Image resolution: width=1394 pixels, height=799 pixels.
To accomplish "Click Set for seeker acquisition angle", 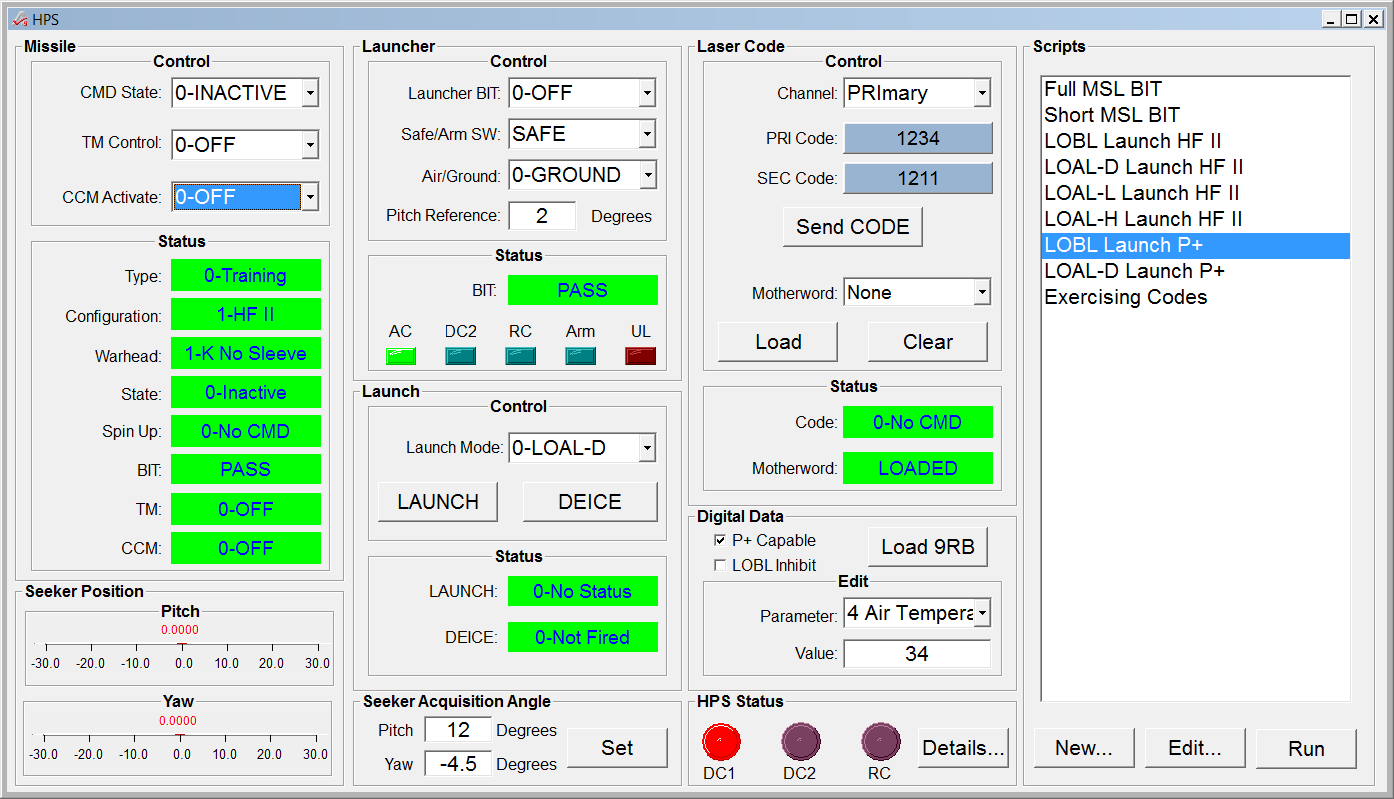I will [x=617, y=748].
